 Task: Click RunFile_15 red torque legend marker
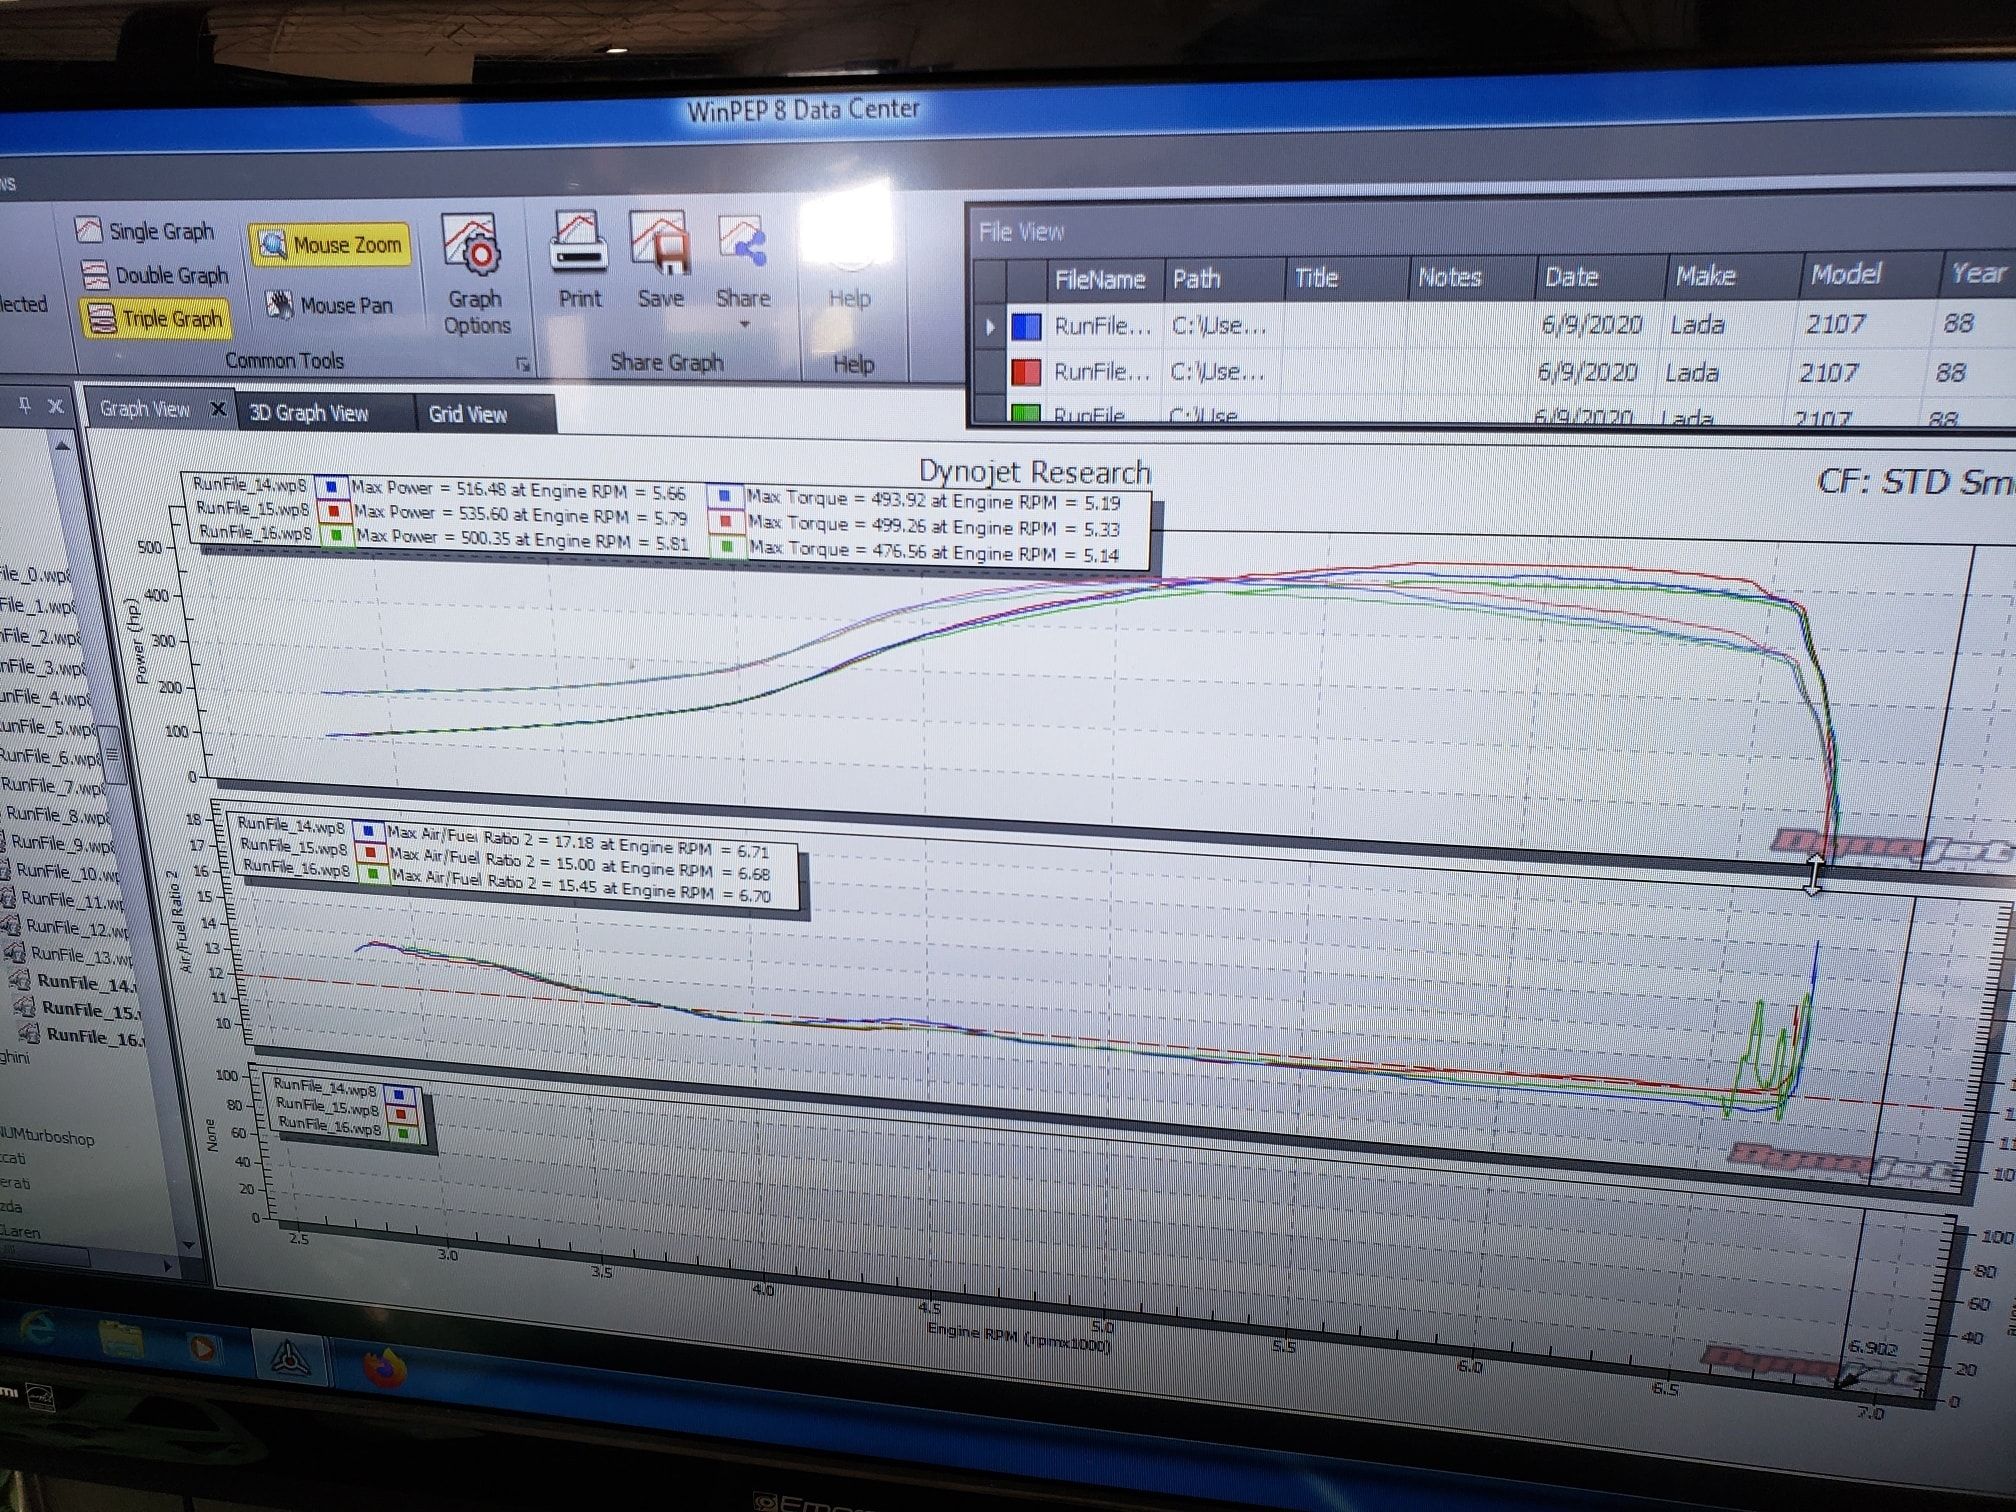pos(727,521)
